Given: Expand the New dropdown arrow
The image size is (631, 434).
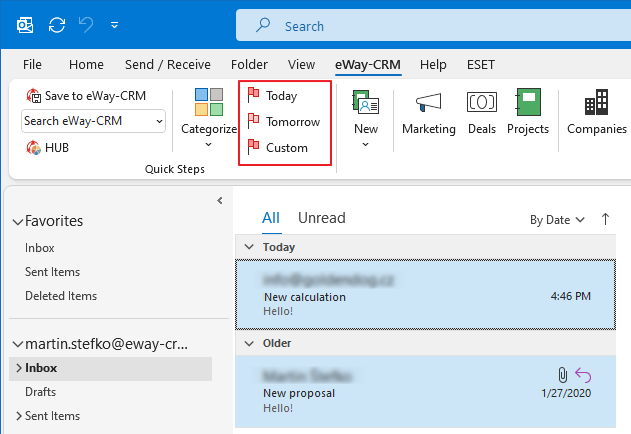Looking at the screenshot, I should [365, 145].
